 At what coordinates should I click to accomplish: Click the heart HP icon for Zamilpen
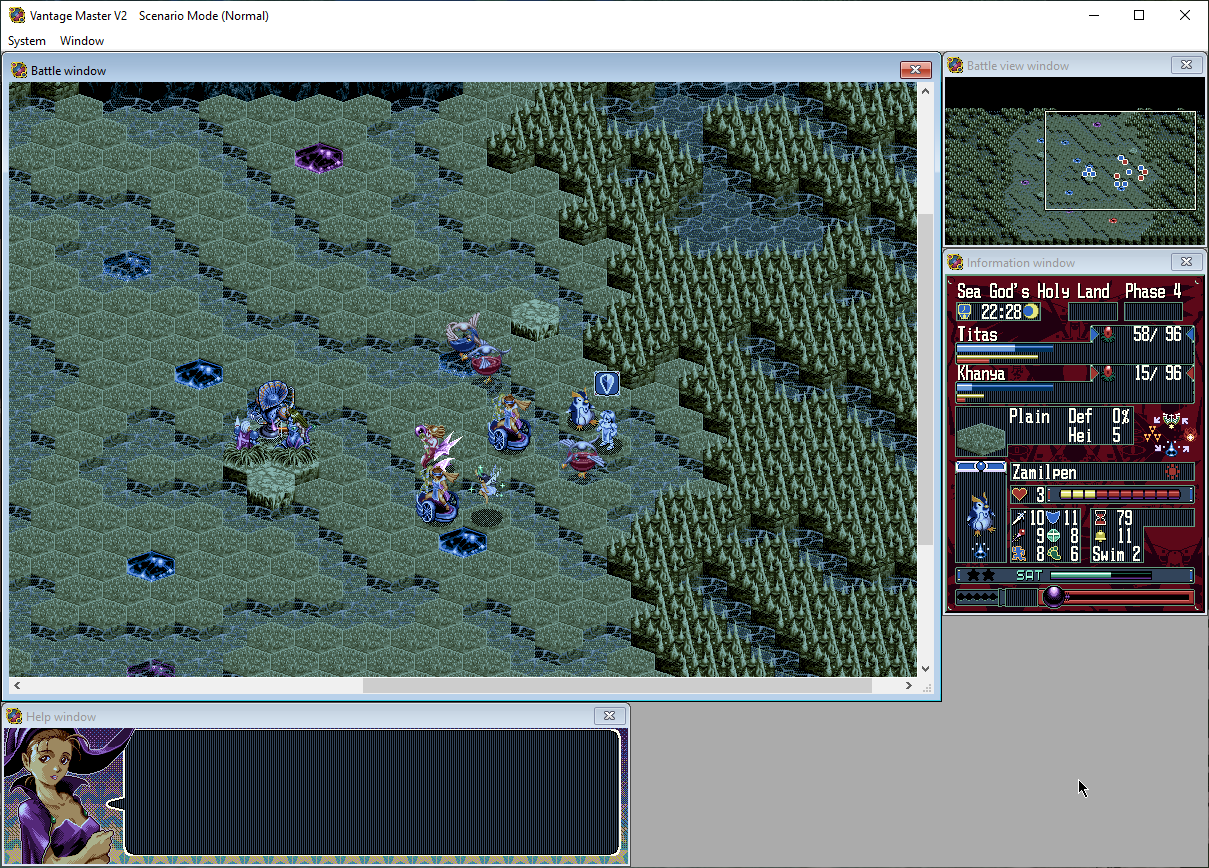[x=1020, y=494]
